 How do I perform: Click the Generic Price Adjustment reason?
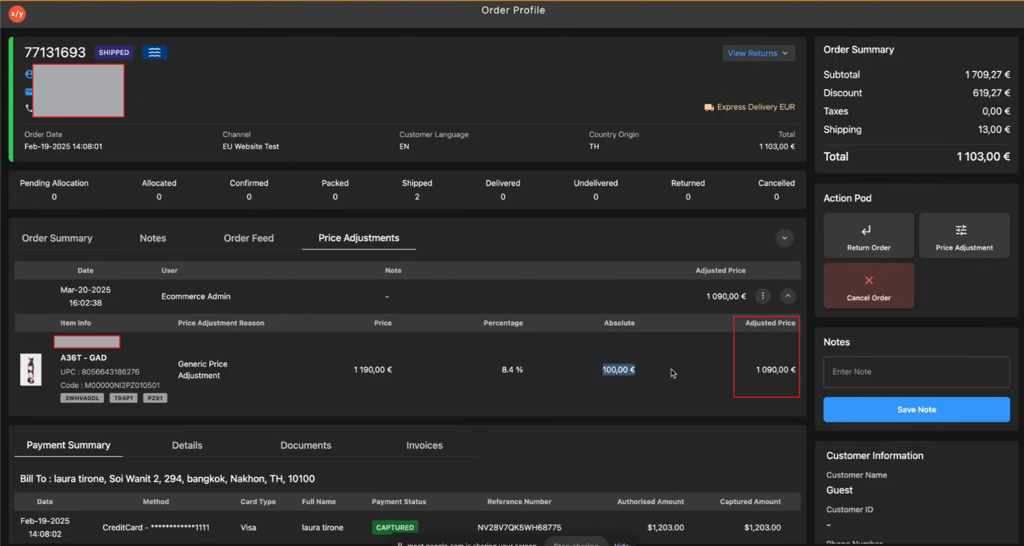pos(202,370)
